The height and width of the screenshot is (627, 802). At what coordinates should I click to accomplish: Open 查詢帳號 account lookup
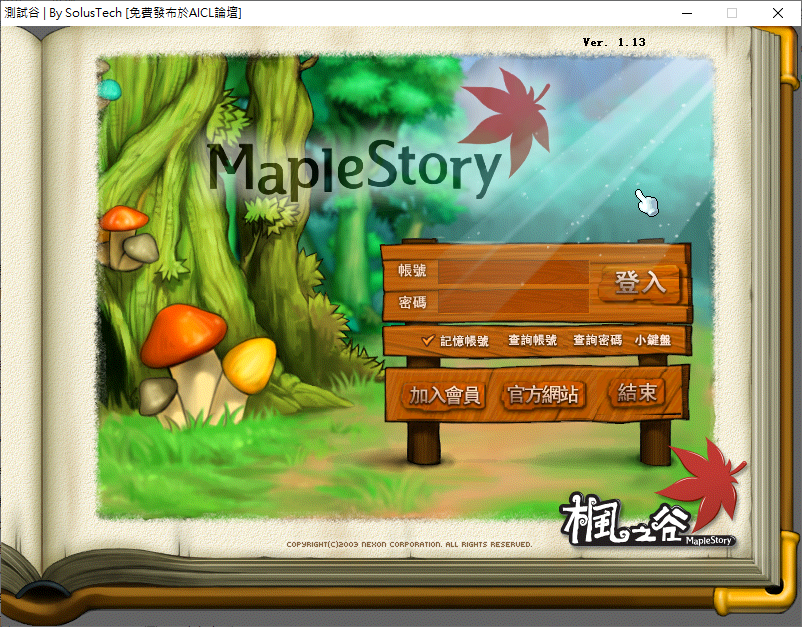(x=532, y=340)
